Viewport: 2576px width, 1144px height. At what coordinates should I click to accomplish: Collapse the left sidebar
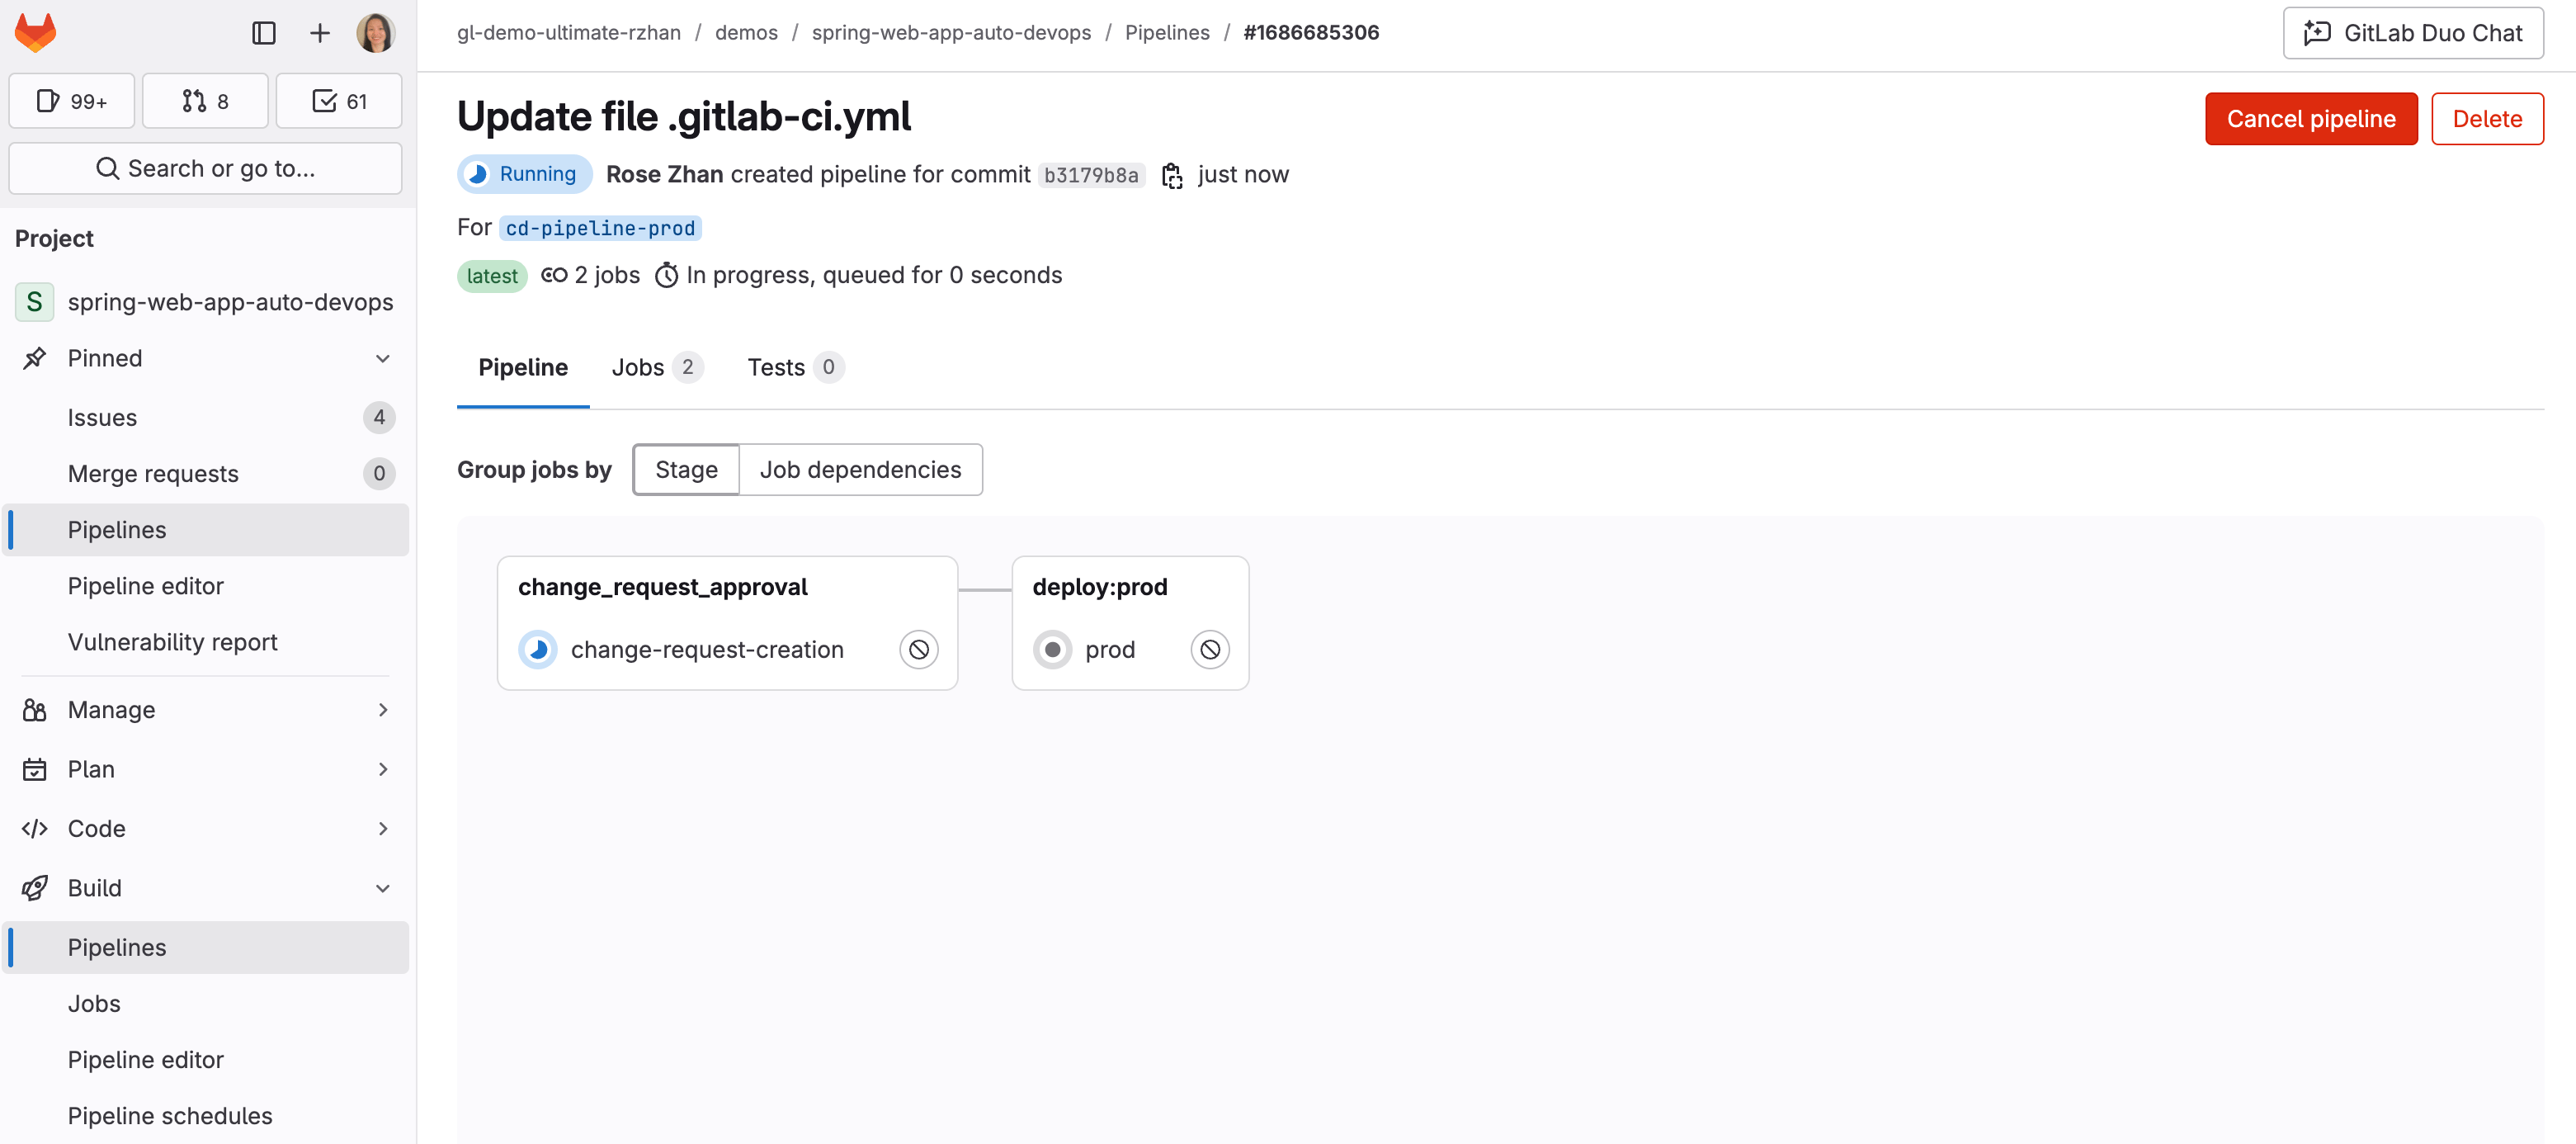[264, 32]
